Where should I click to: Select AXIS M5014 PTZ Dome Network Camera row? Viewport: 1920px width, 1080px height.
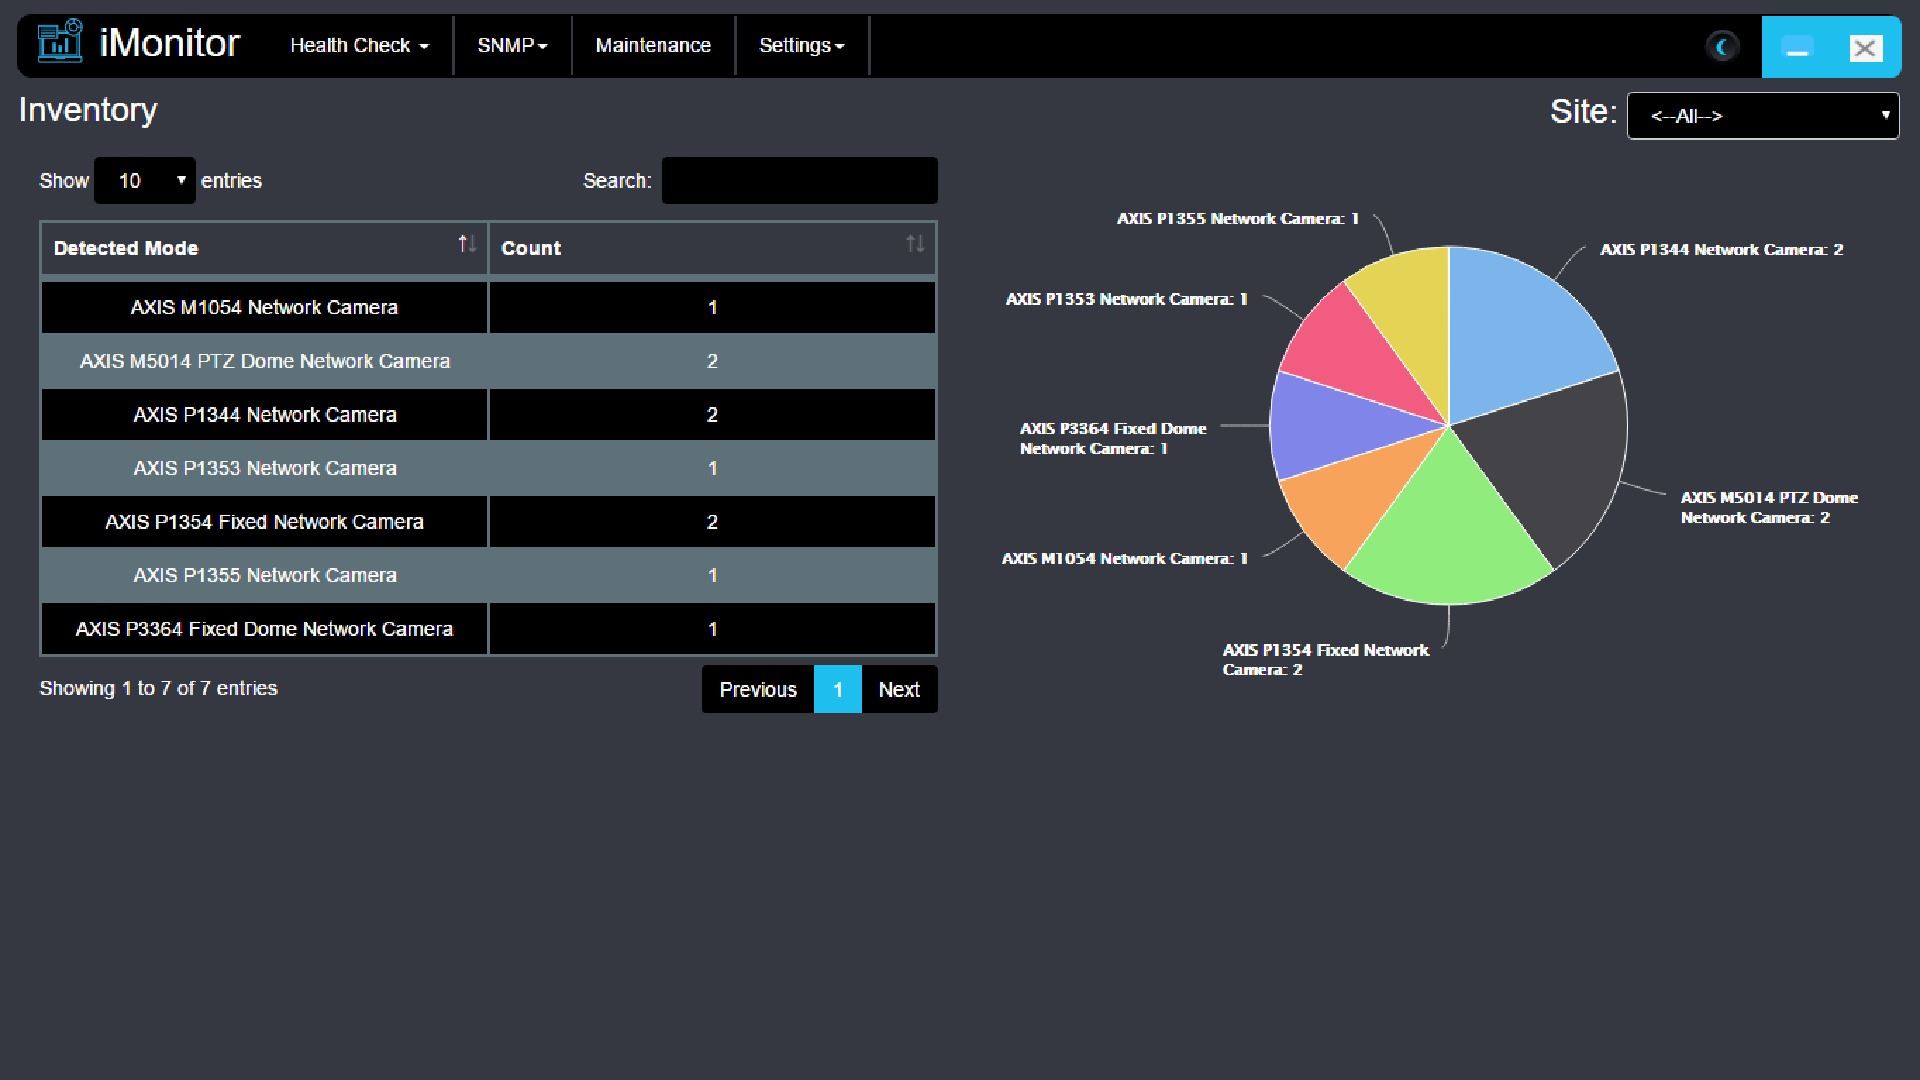[488, 361]
